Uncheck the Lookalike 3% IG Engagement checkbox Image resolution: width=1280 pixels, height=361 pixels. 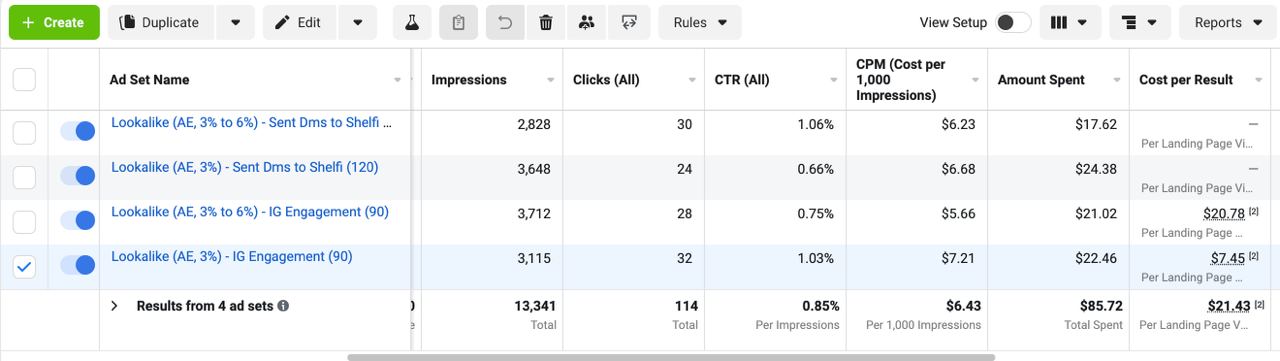pos(24,267)
